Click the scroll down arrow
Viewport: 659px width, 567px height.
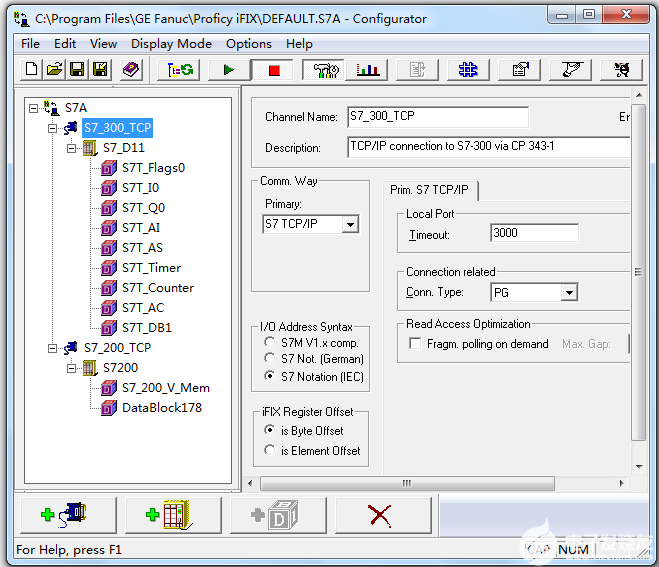[x=639, y=467]
